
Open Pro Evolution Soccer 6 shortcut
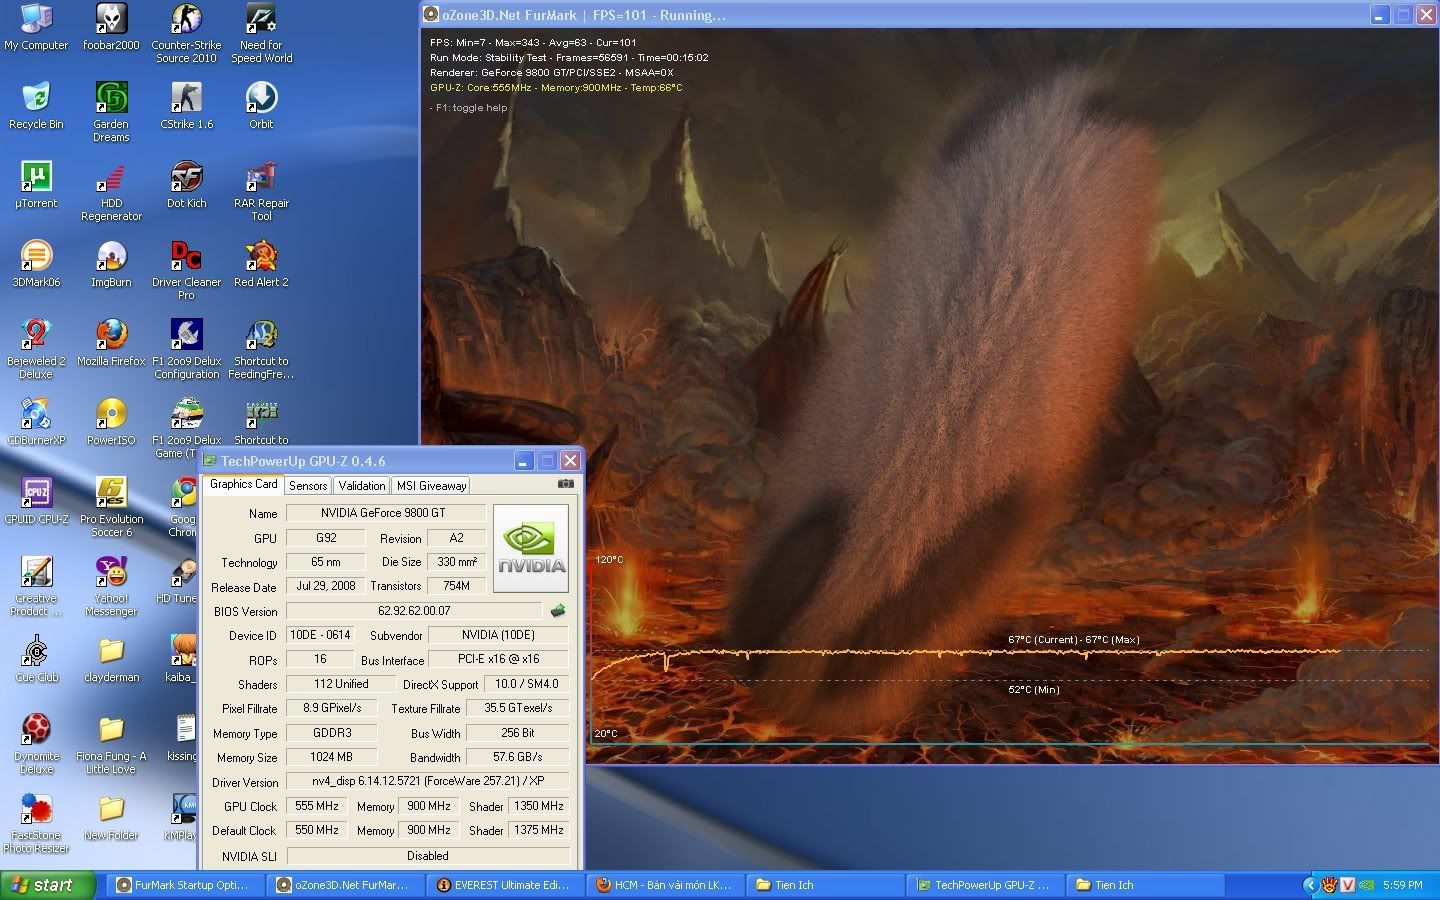point(111,508)
